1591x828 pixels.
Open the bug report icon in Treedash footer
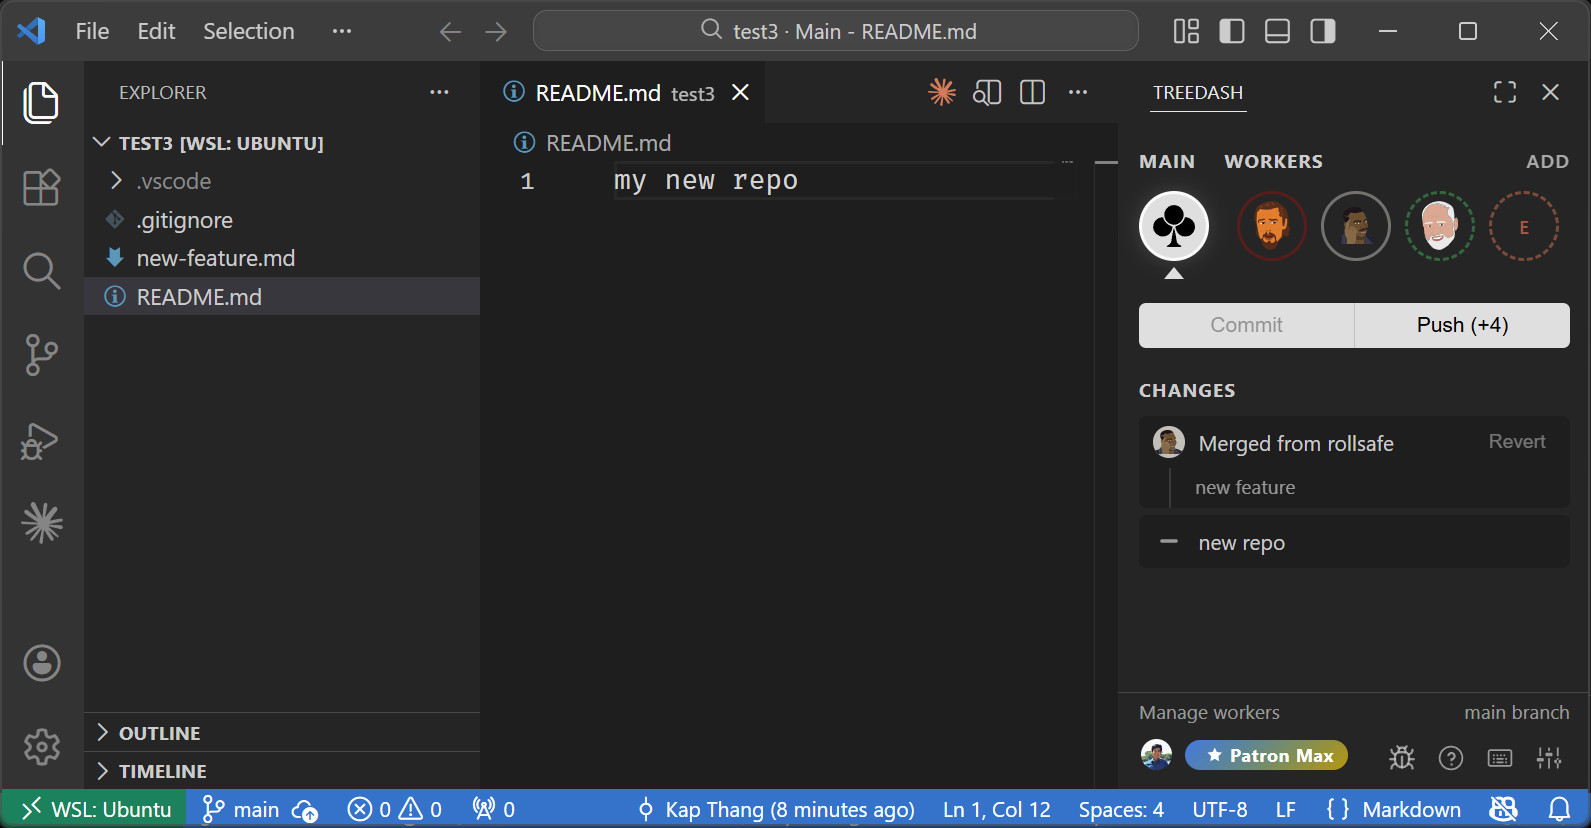pyautogui.click(x=1401, y=758)
